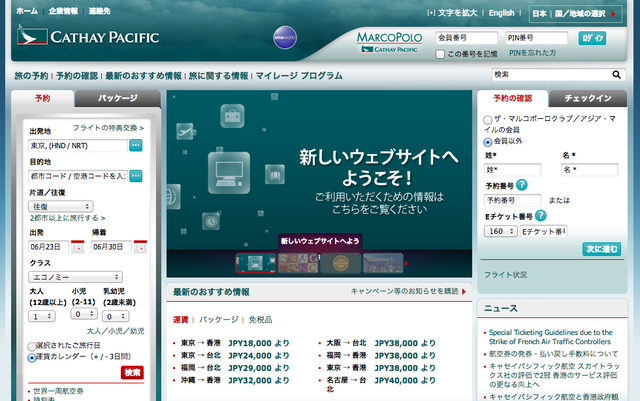This screenshot has width=640, height=401.
Task: Open フライト状況 link
Action: pyautogui.click(x=505, y=275)
